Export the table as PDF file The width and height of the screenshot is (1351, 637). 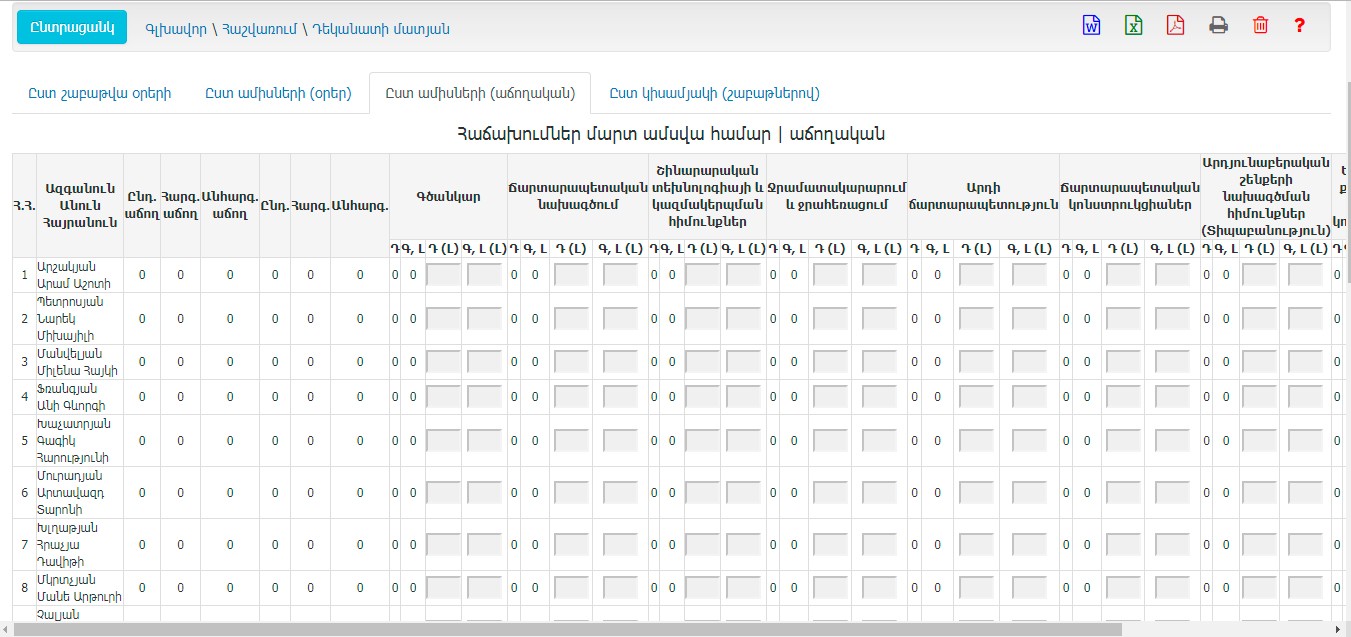pyautogui.click(x=1175, y=26)
